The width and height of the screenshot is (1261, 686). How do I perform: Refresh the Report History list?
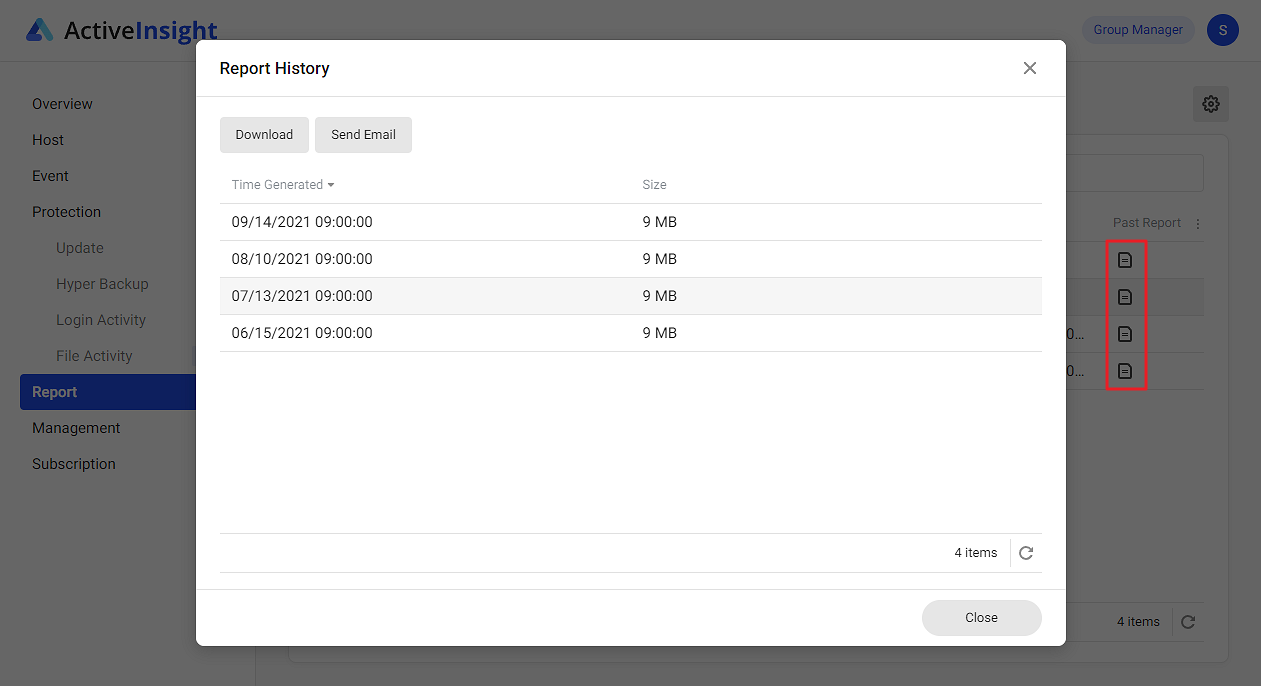[1025, 552]
